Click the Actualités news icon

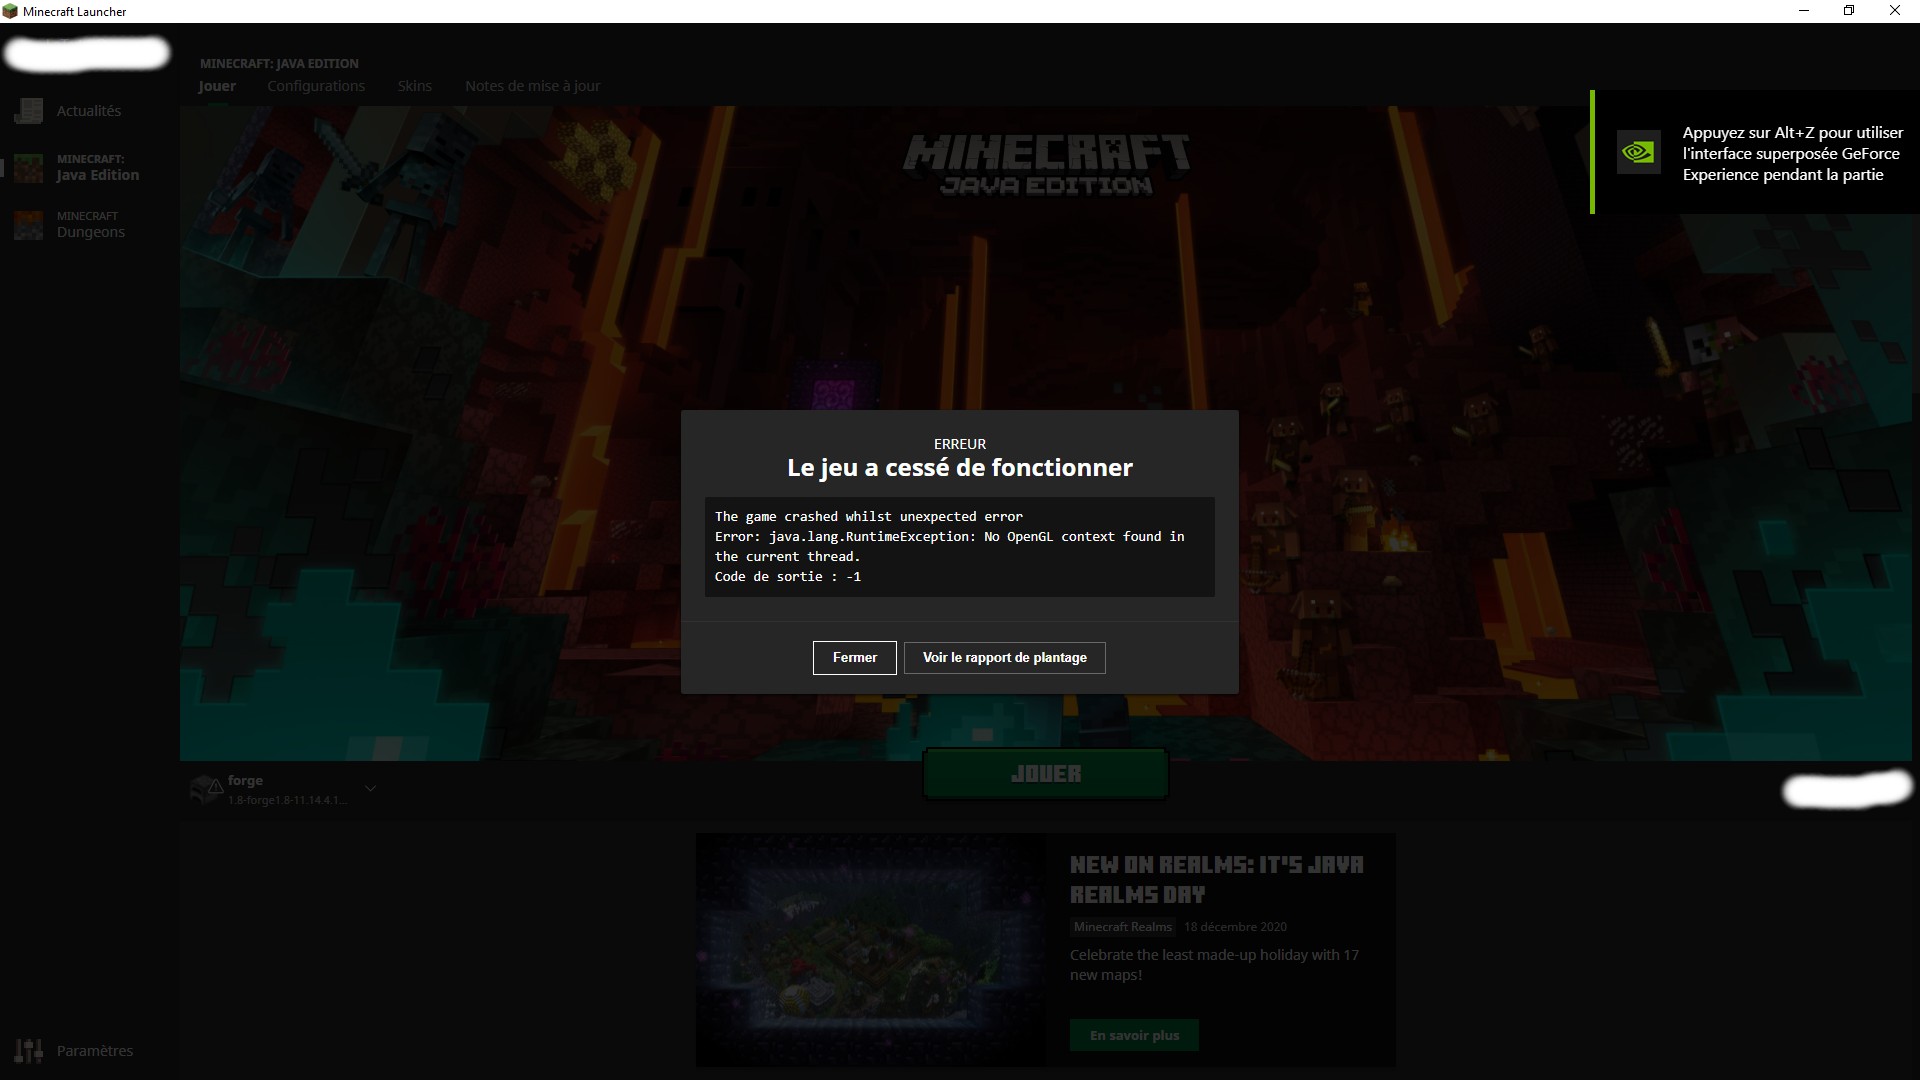[28, 111]
